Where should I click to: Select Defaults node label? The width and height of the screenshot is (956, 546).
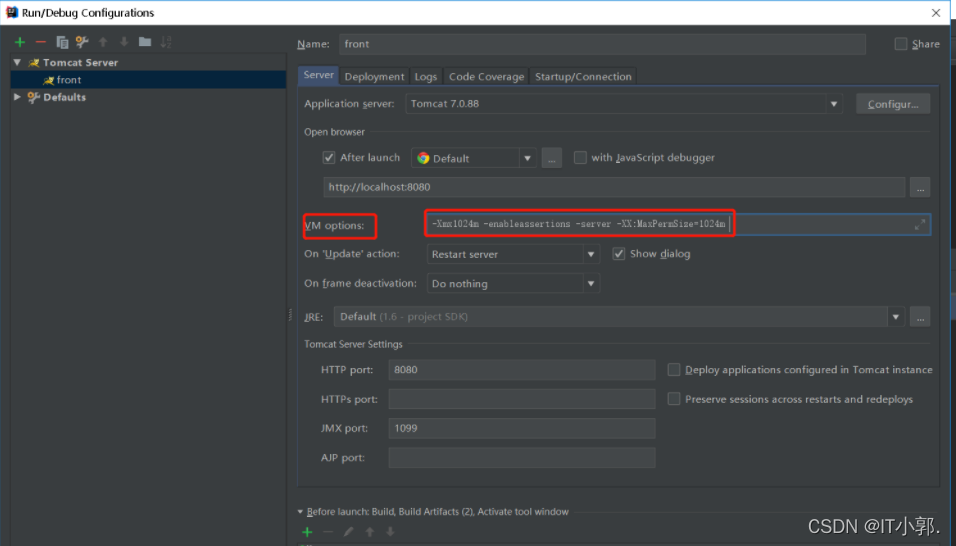pyautogui.click(x=65, y=97)
